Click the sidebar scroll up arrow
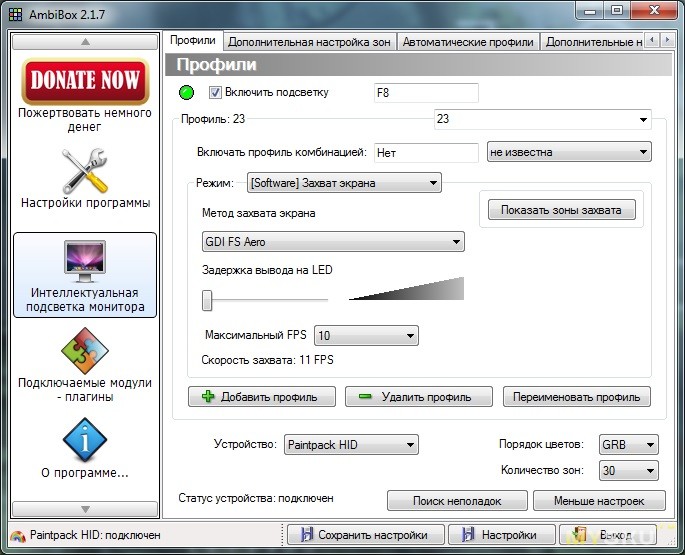The height and width of the screenshot is (555, 685). (85, 42)
